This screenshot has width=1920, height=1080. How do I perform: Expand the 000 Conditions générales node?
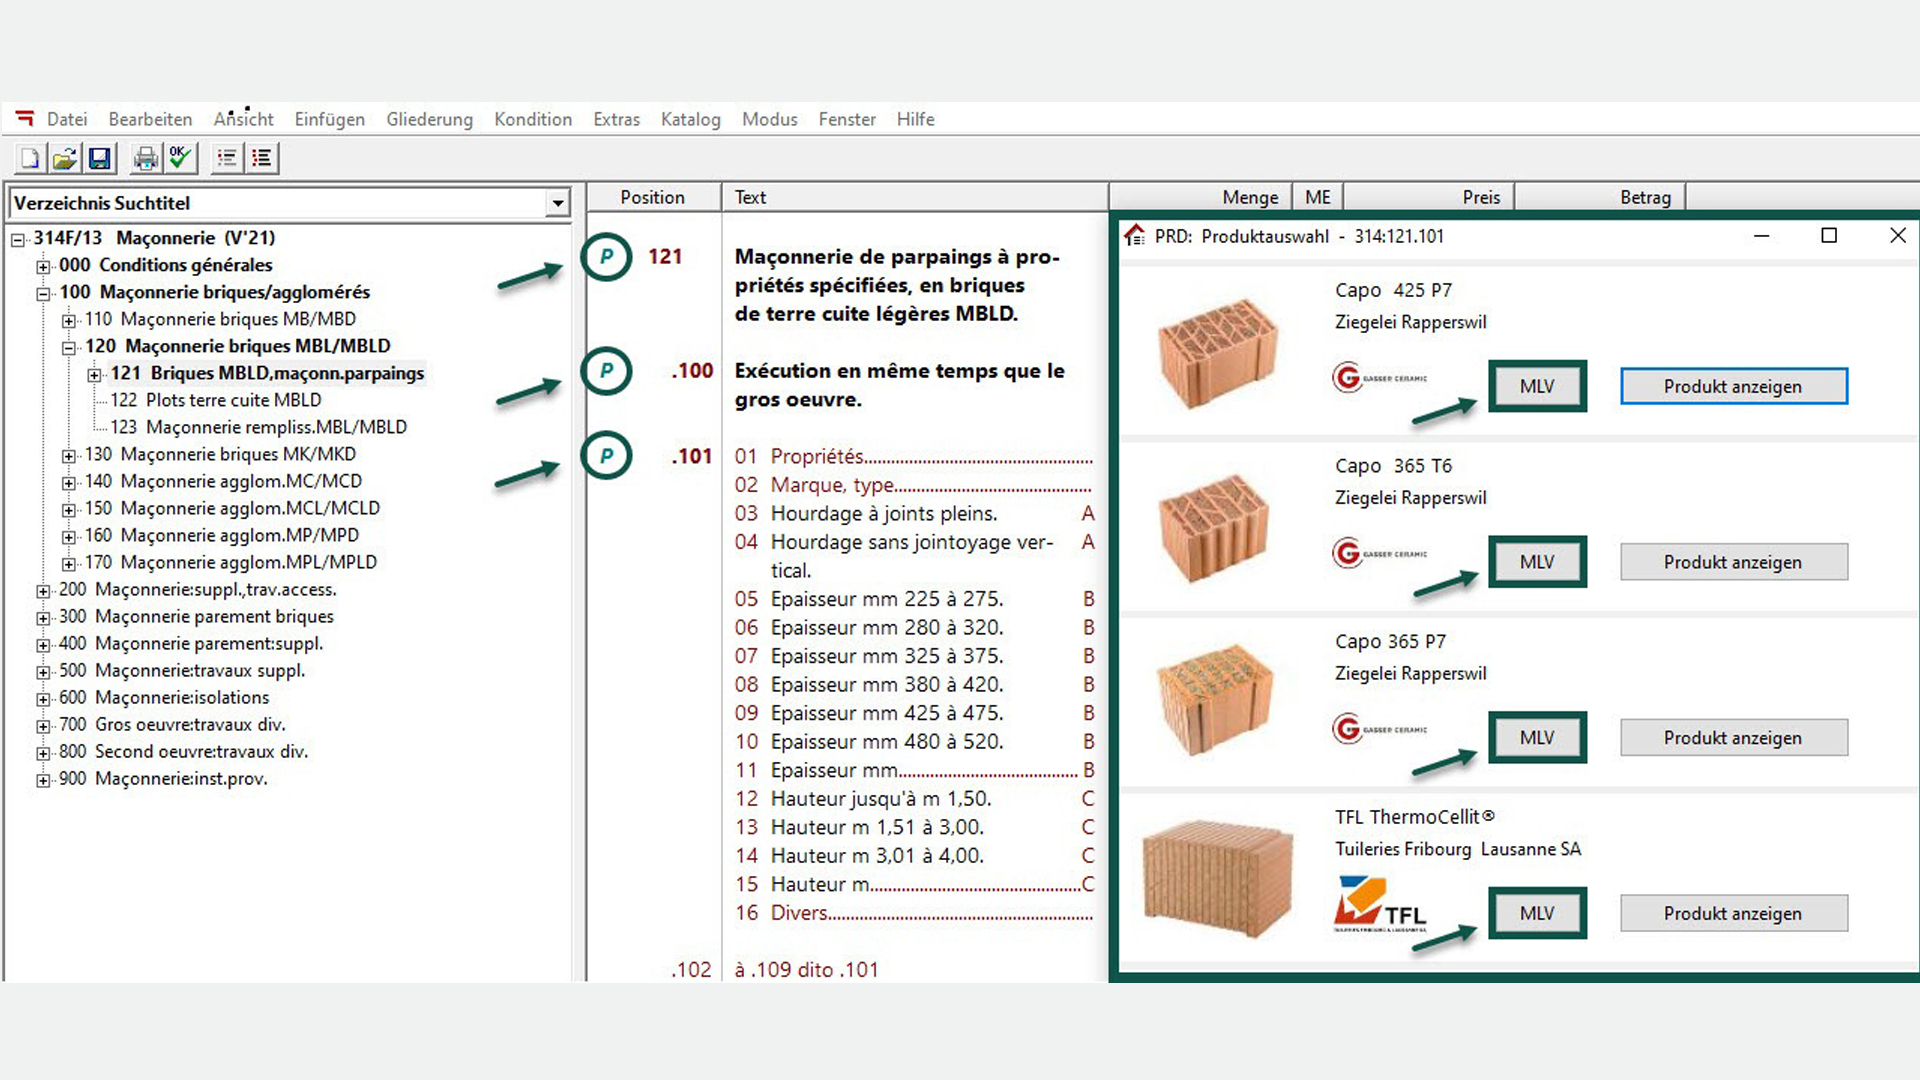tap(43, 266)
